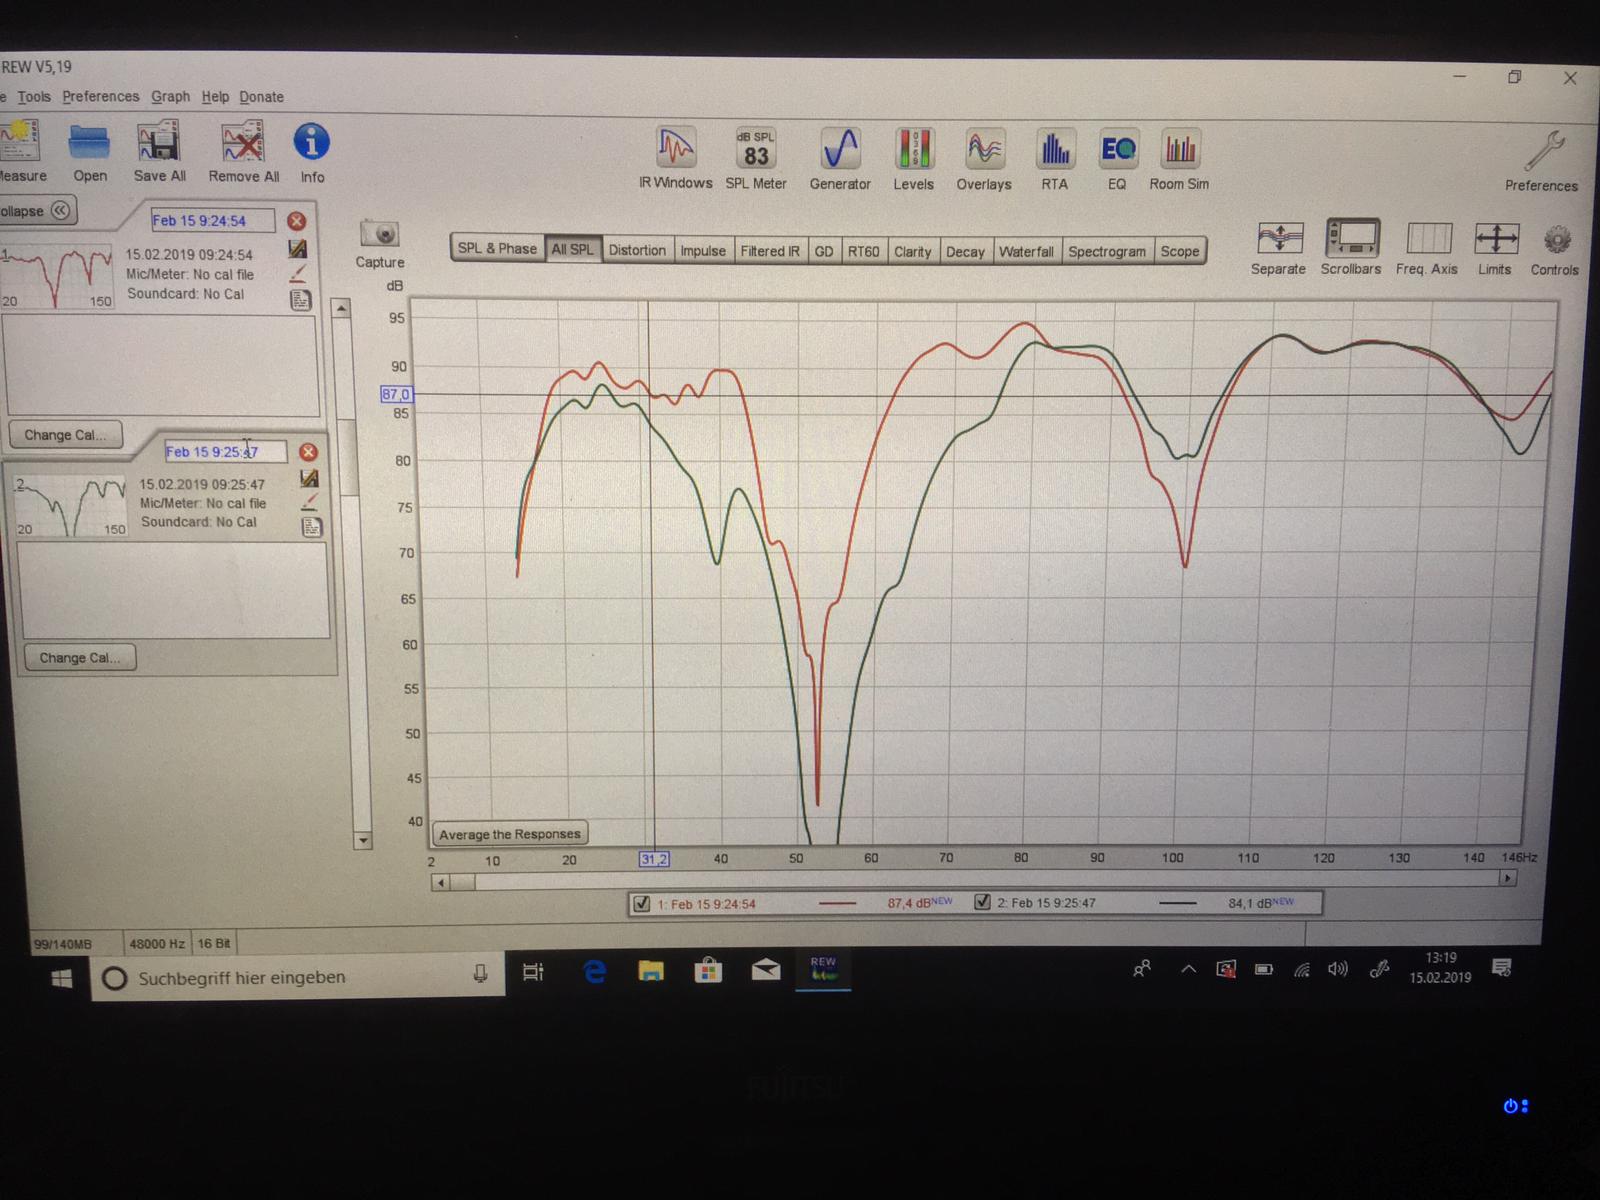This screenshot has height=1200, width=1600.
Task: Toggle the Scrollbars graph option
Action: pos(1351,240)
